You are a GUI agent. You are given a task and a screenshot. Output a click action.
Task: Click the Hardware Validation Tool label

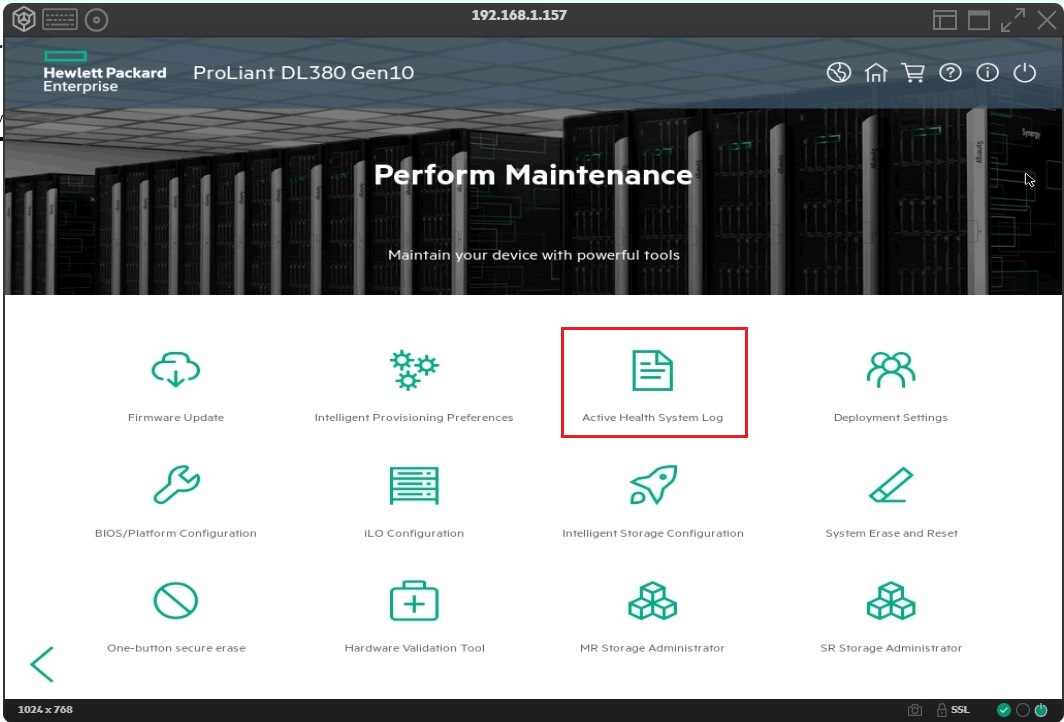point(415,648)
